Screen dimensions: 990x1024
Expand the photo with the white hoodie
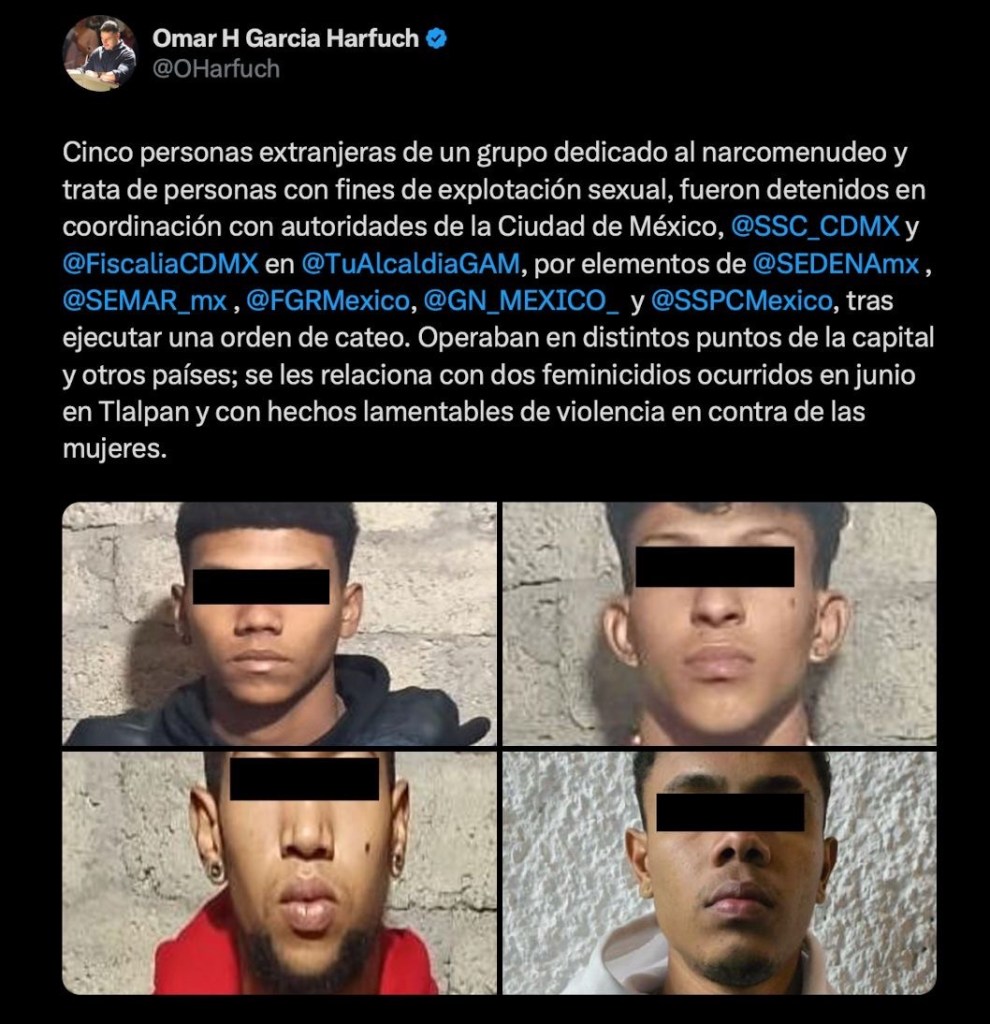[x=720, y=873]
